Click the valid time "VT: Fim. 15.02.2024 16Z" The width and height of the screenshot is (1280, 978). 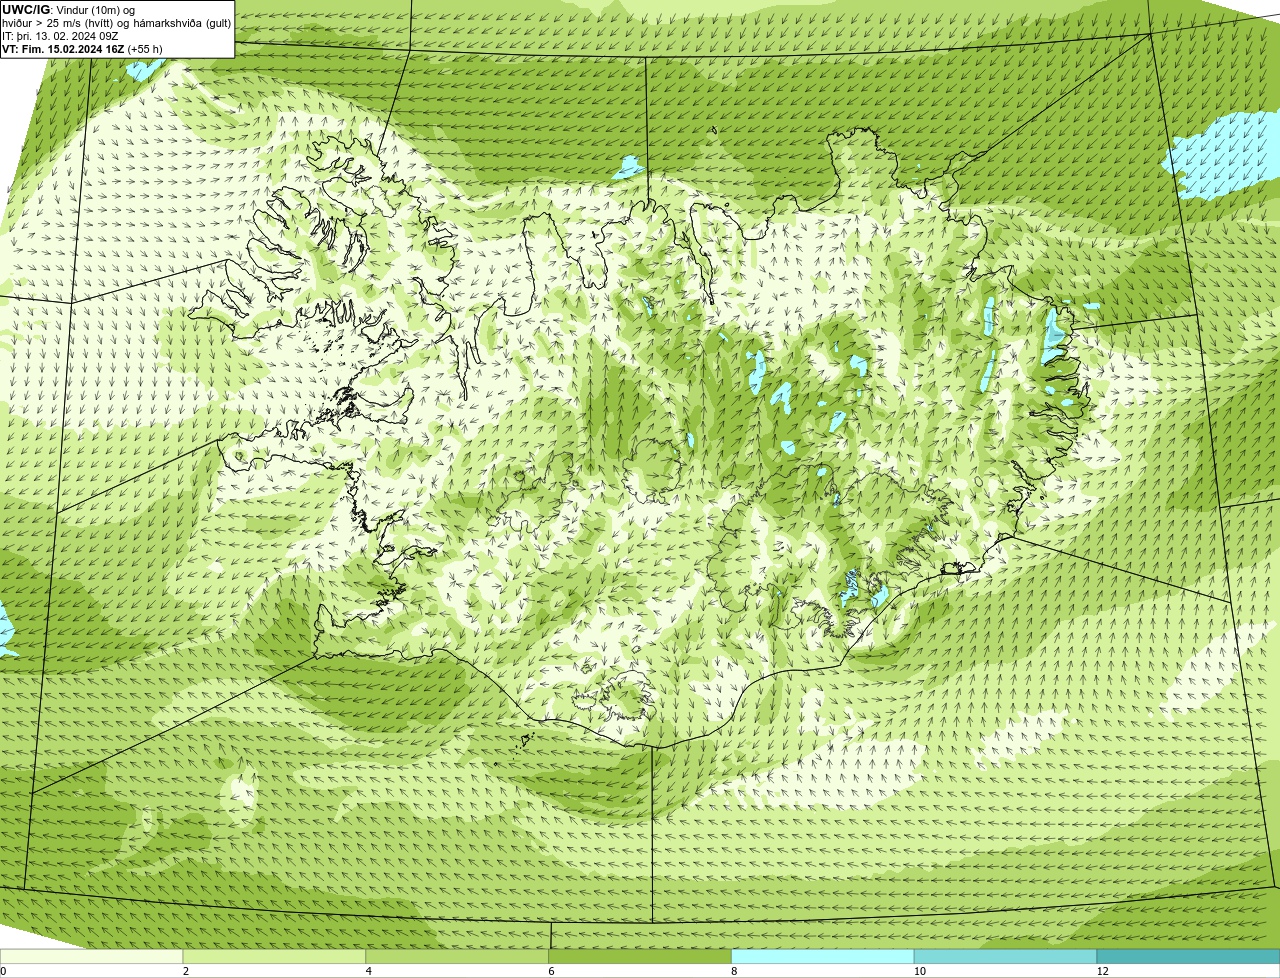(x=63, y=49)
